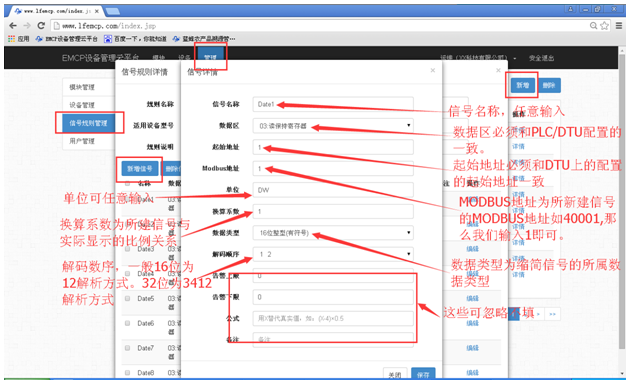Click 编辑 link for Date7 row
The image size is (630, 382).
472,348
